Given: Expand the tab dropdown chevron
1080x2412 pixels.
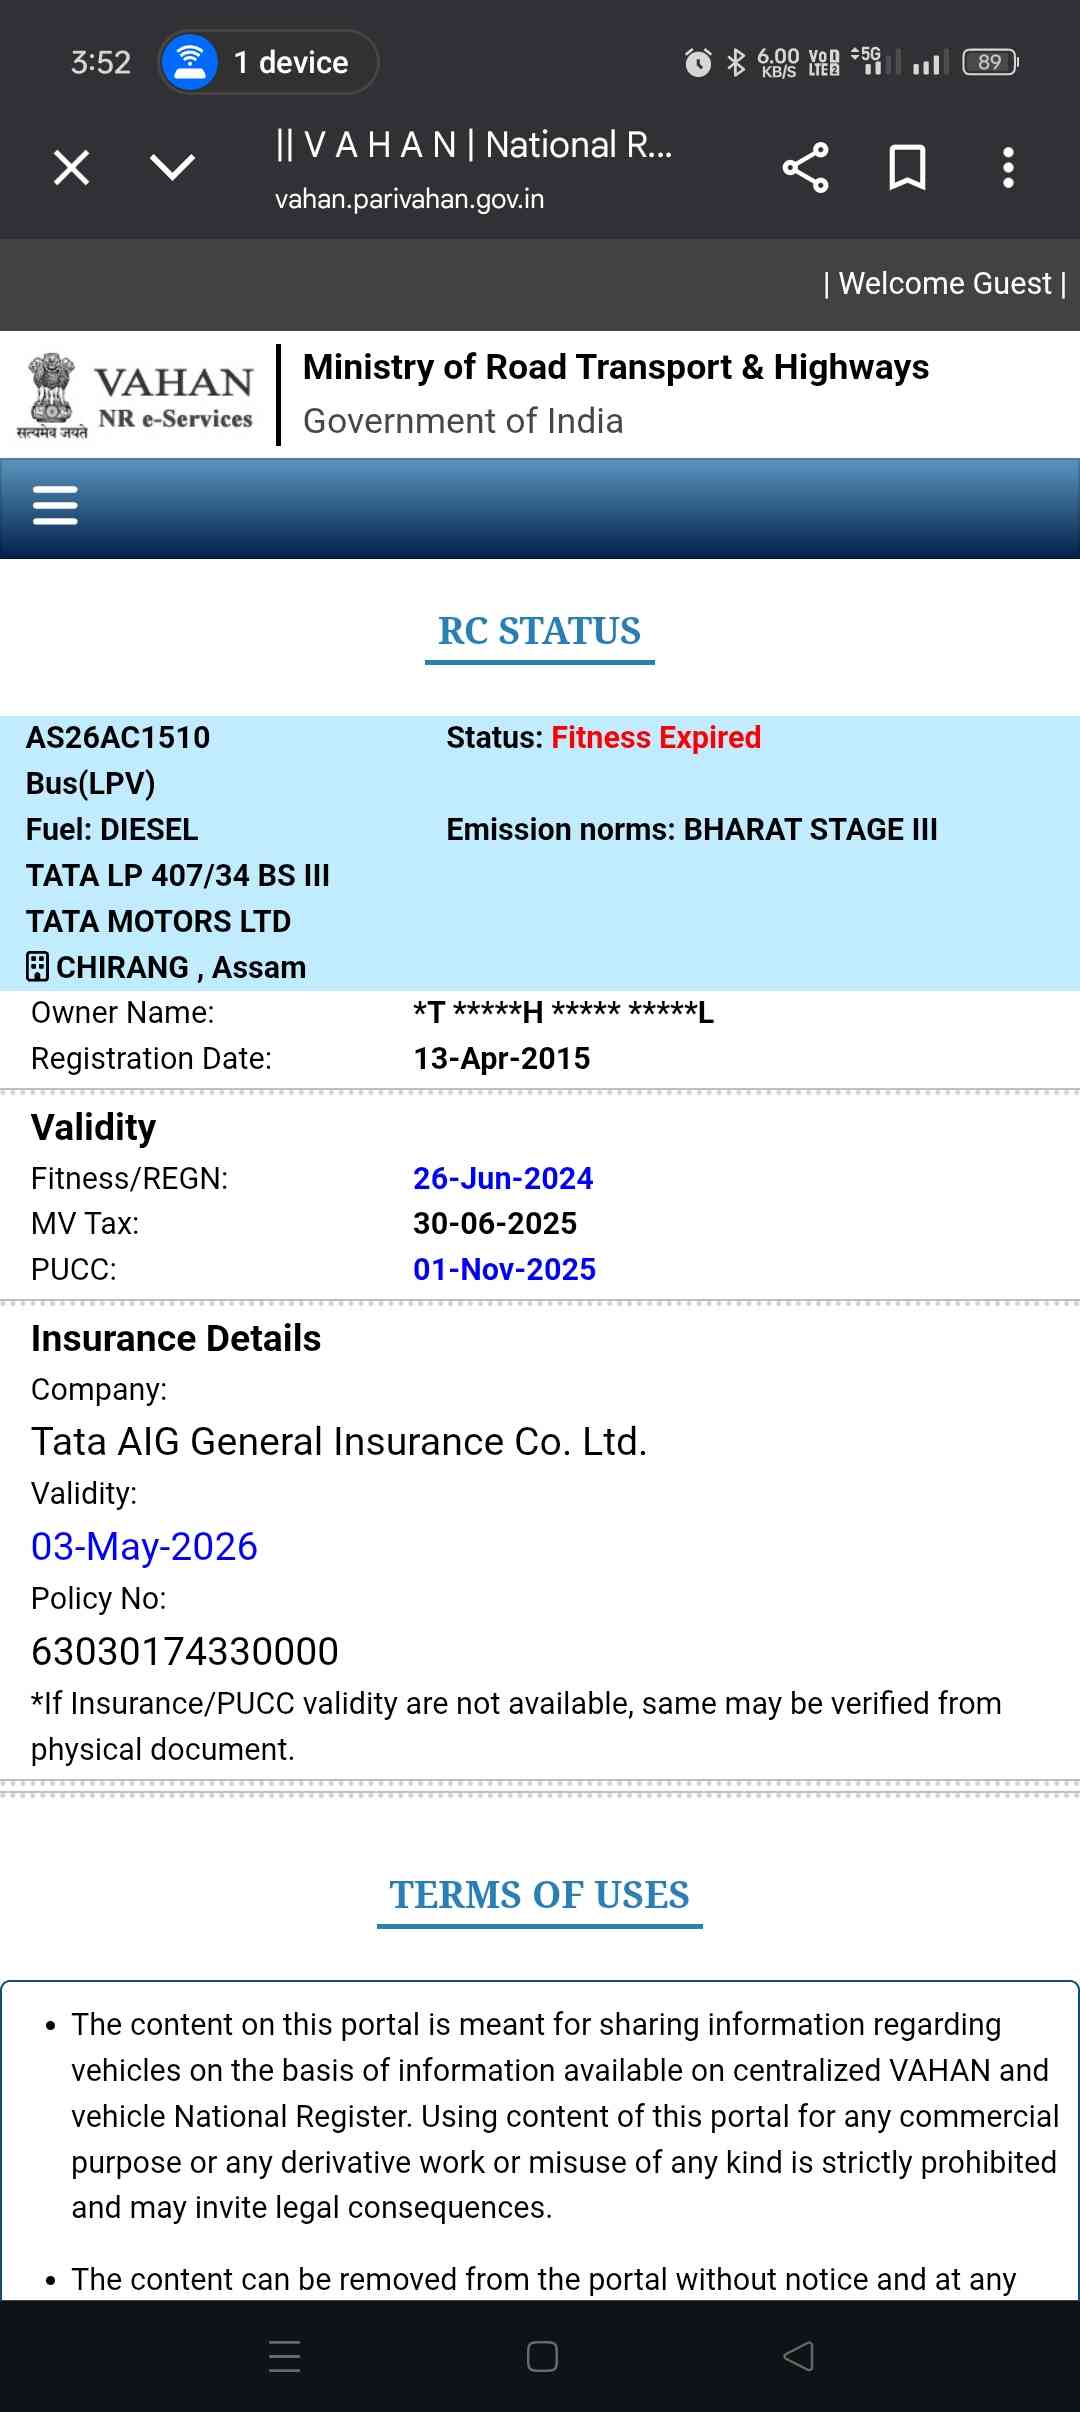Looking at the screenshot, I should [172, 167].
